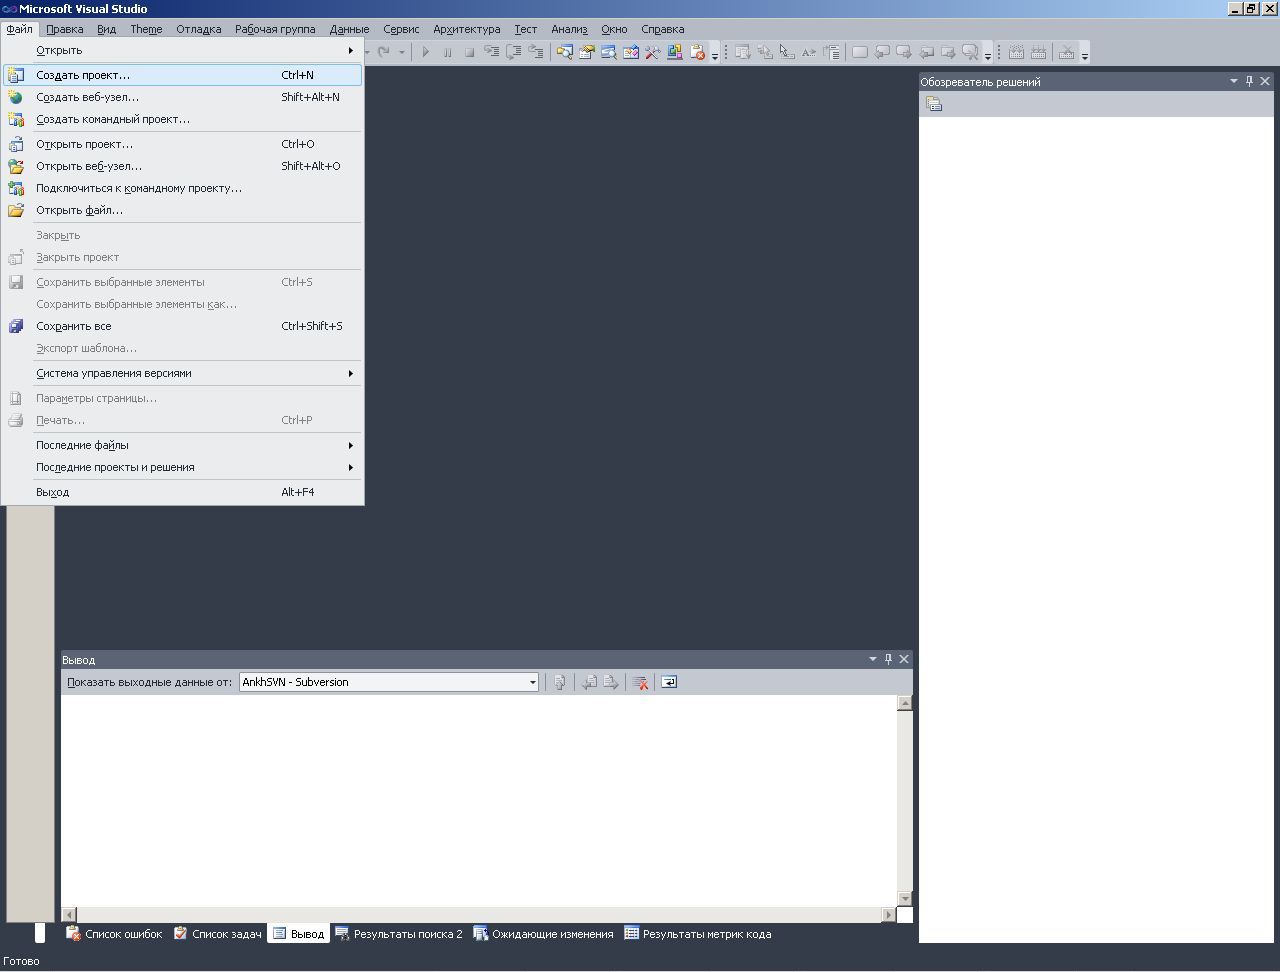Open the Theme menu
Screen dimensions: 1280x972
pos(146,29)
